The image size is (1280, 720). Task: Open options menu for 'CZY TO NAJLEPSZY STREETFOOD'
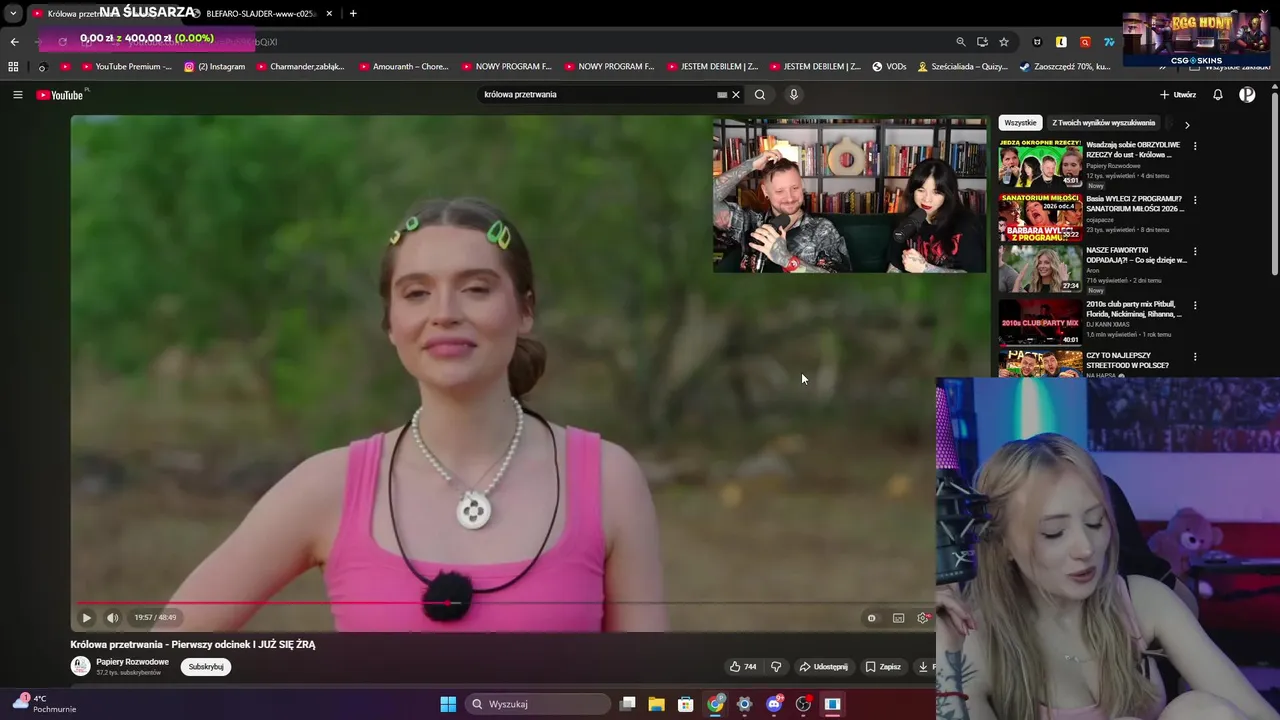click(1195, 357)
